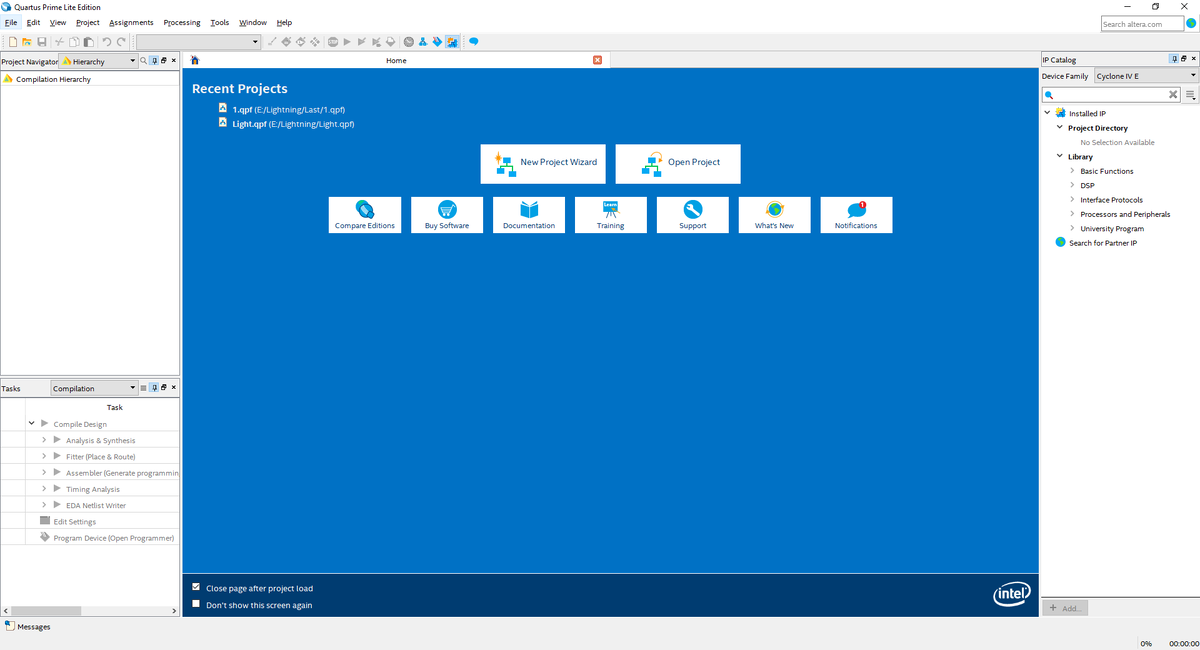This screenshot has width=1200, height=650.
Task: Open Compare Editions tile
Action: [x=365, y=215]
